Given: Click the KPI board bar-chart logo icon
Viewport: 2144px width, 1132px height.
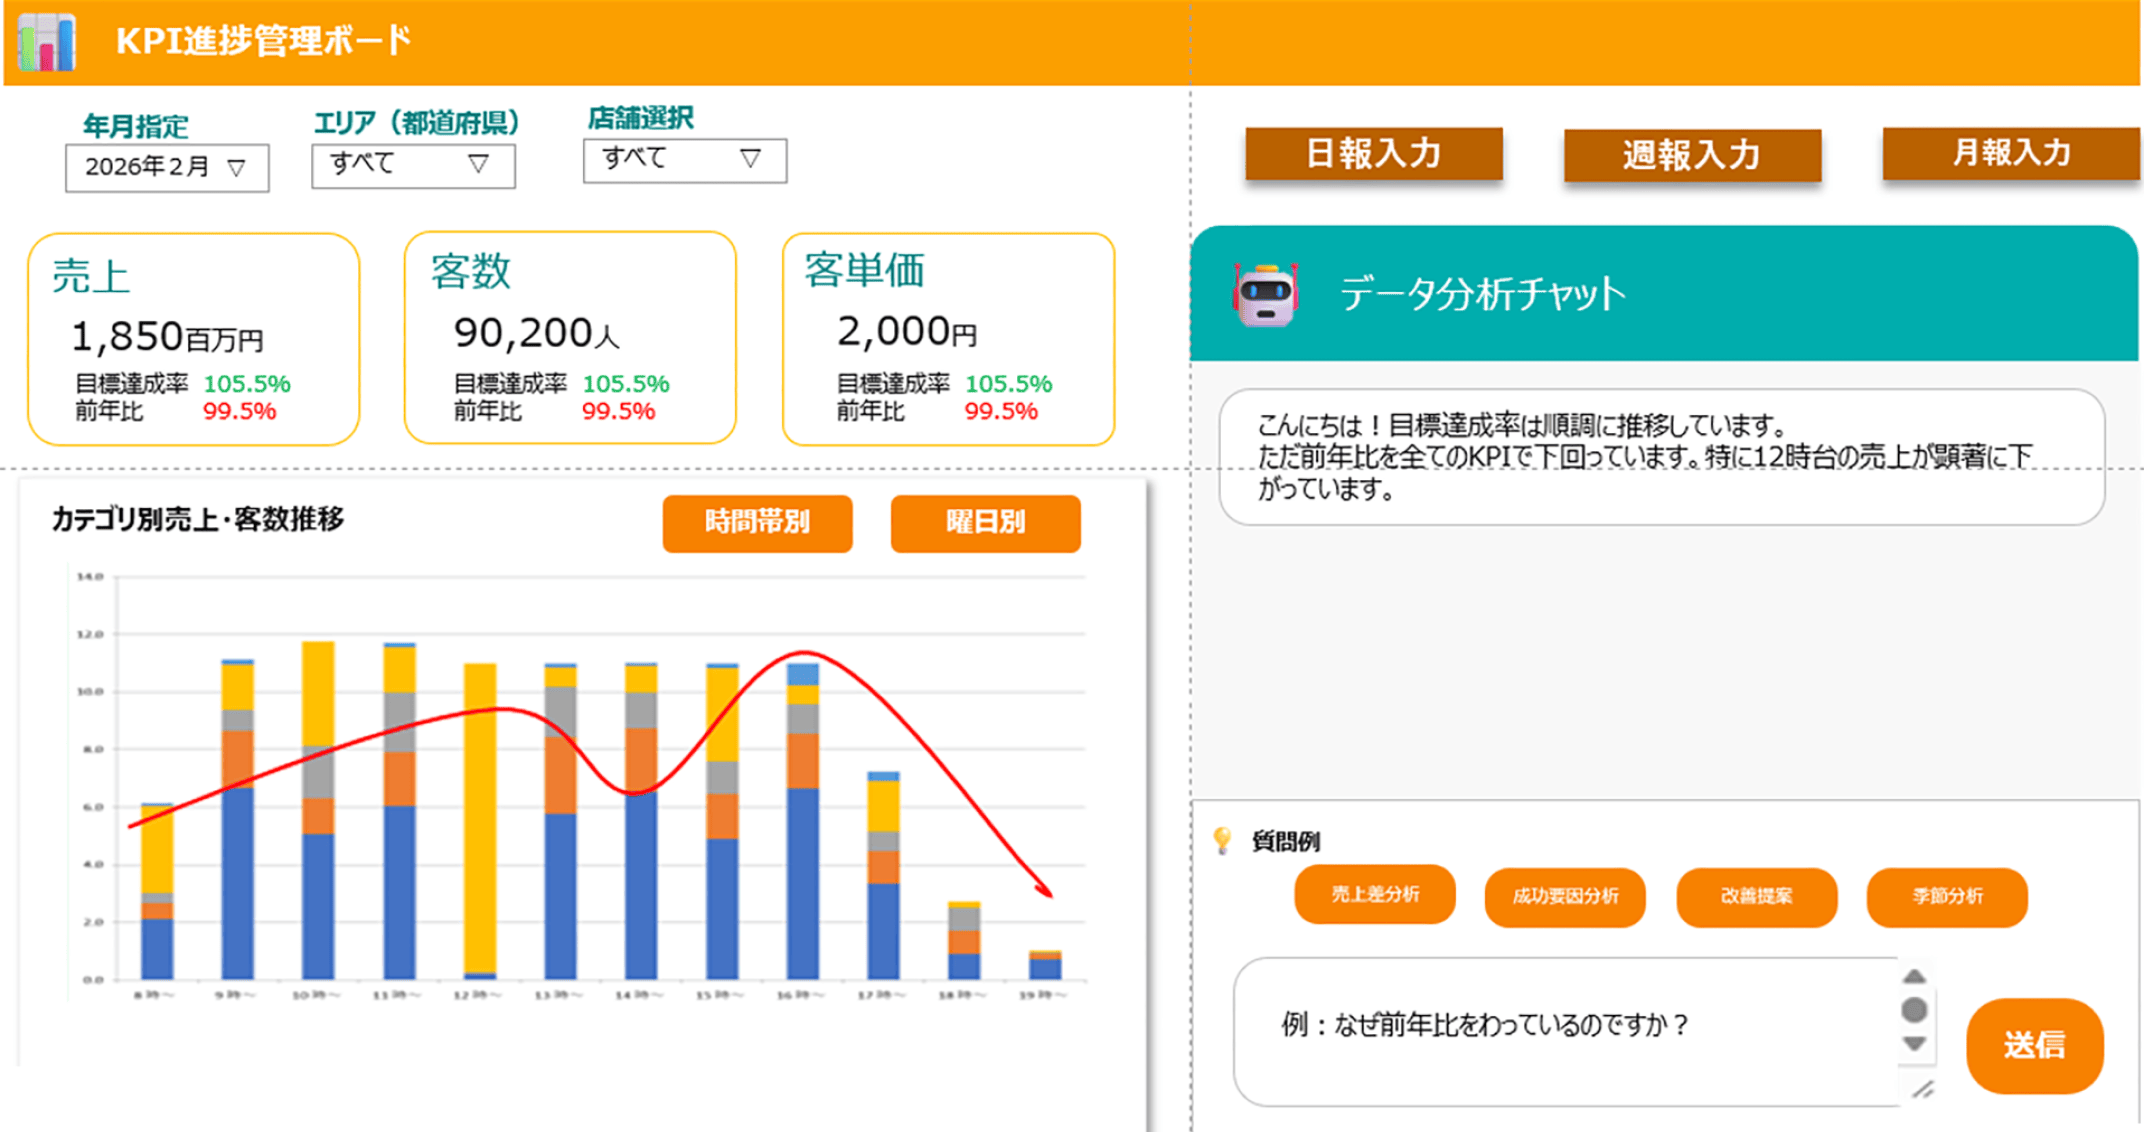Looking at the screenshot, I should [x=47, y=42].
